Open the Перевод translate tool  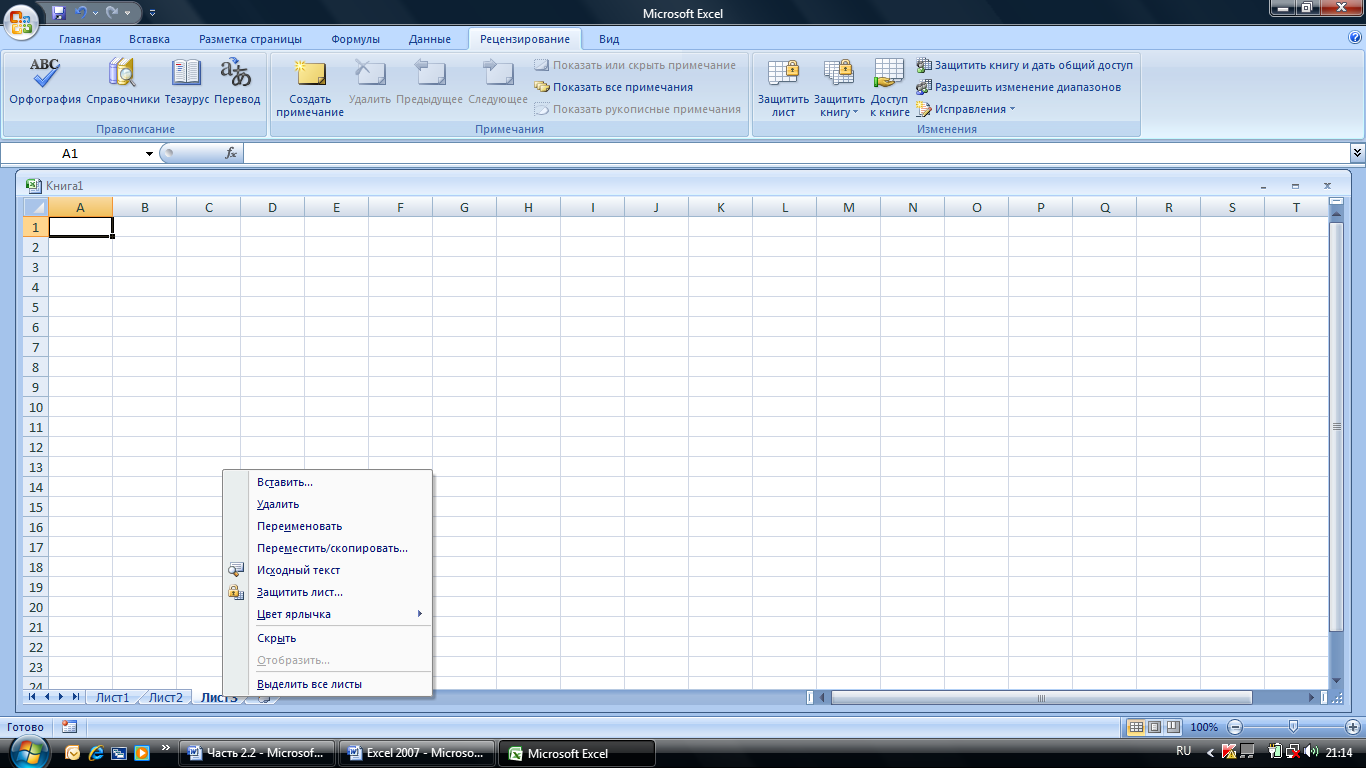coord(237,83)
